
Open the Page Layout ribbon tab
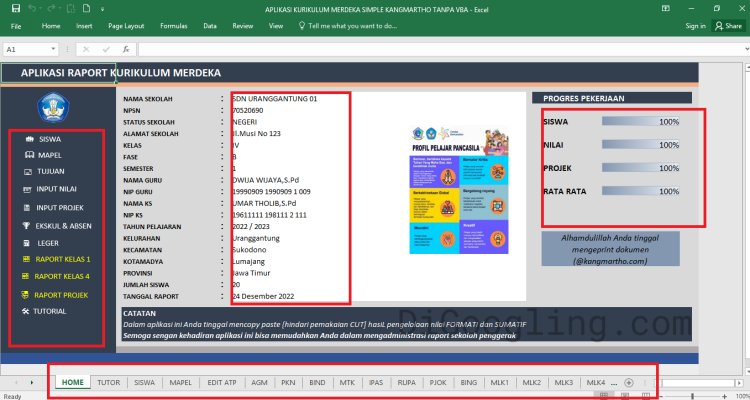[126, 25]
